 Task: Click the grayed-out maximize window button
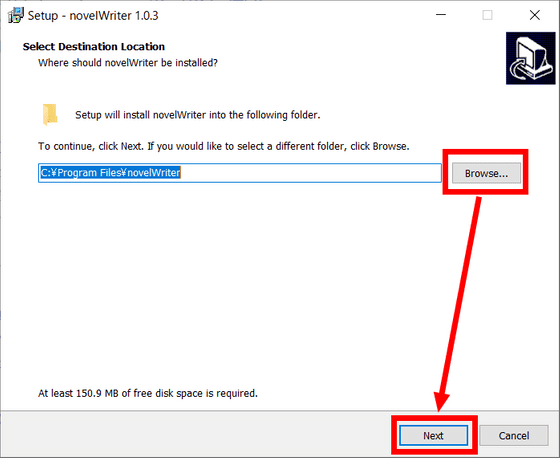488,15
